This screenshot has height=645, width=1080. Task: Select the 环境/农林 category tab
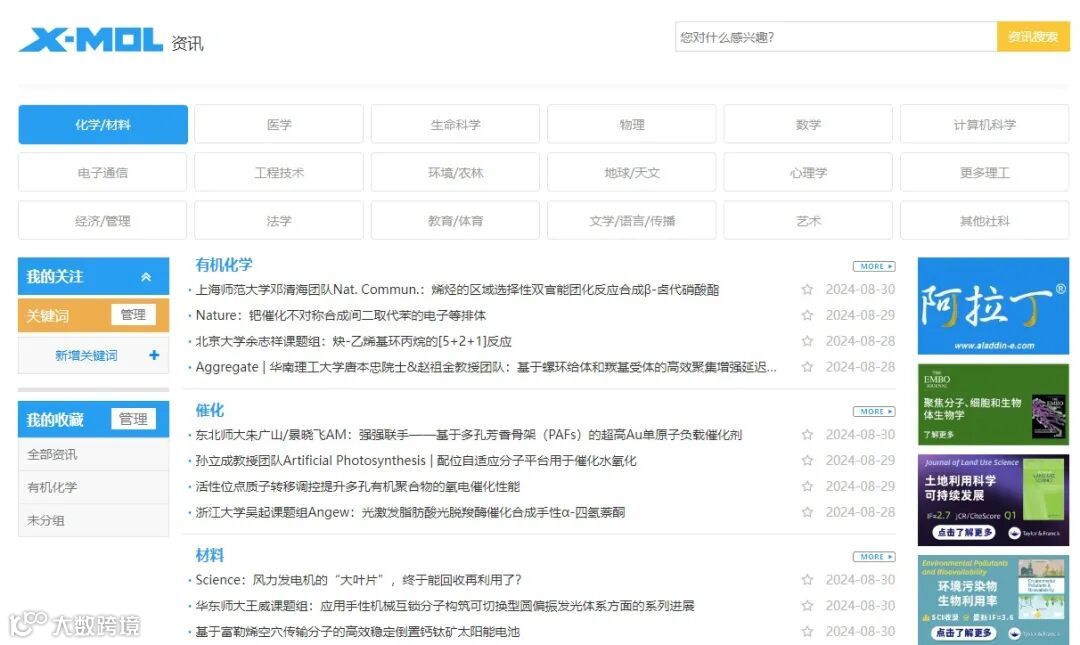click(455, 172)
